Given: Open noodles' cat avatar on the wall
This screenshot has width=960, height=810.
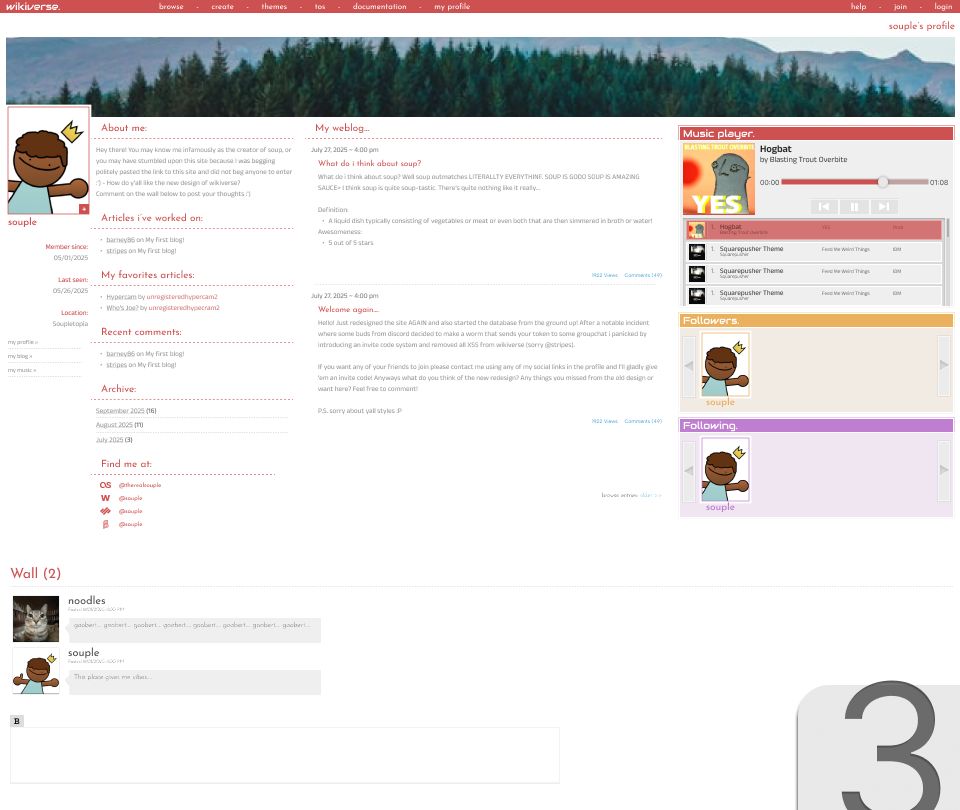Looking at the screenshot, I should (x=36, y=619).
